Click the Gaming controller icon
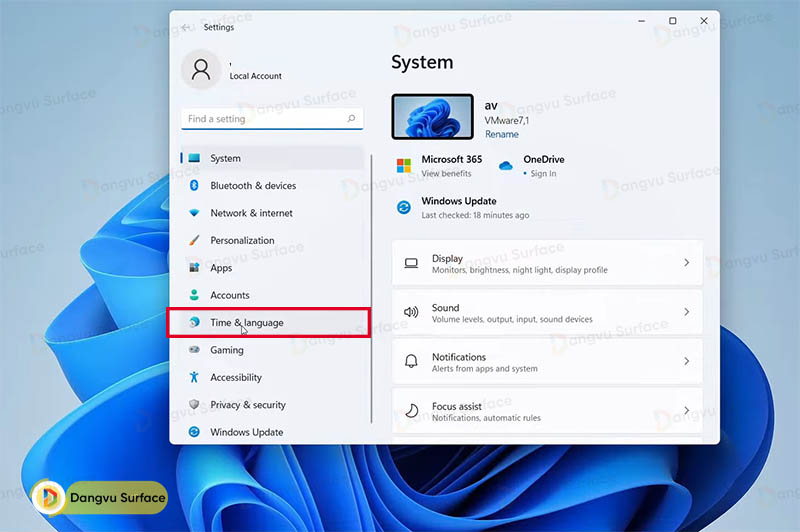800x532 pixels. pyautogui.click(x=194, y=349)
